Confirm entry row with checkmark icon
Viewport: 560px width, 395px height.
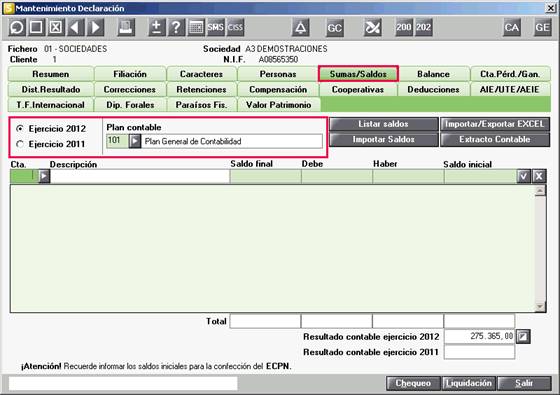click(523, 176)
